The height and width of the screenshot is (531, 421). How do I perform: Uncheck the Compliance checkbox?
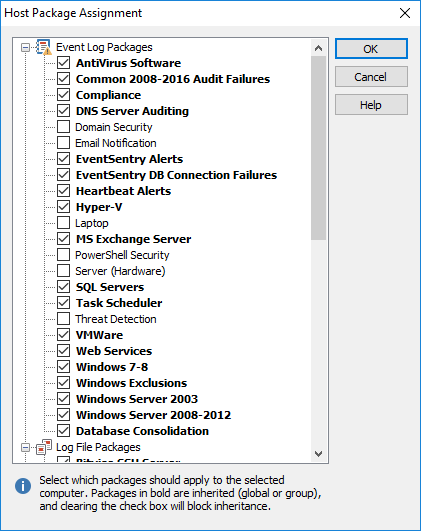[64, 94]
